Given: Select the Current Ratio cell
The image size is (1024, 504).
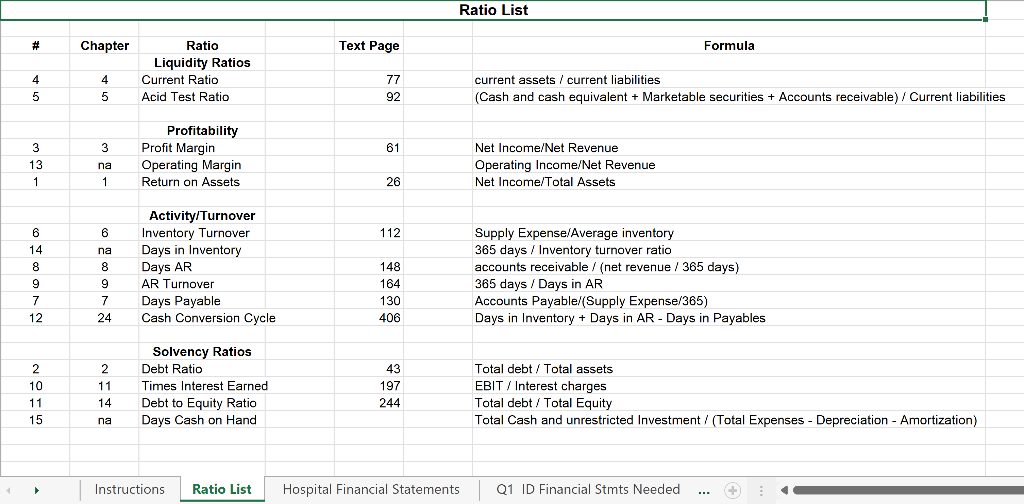Looking at the screenshot, I should 202,80.
